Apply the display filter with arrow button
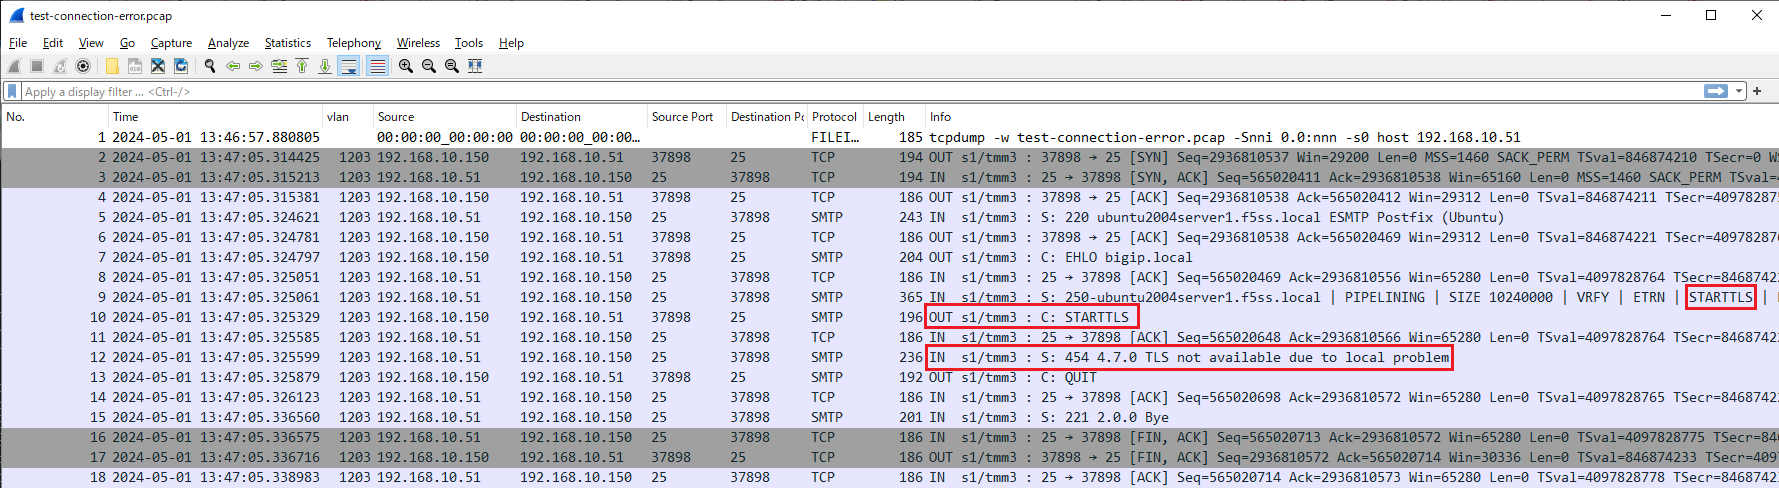Viewport: 1779px width, 488px height. [x=1716, y=91]
